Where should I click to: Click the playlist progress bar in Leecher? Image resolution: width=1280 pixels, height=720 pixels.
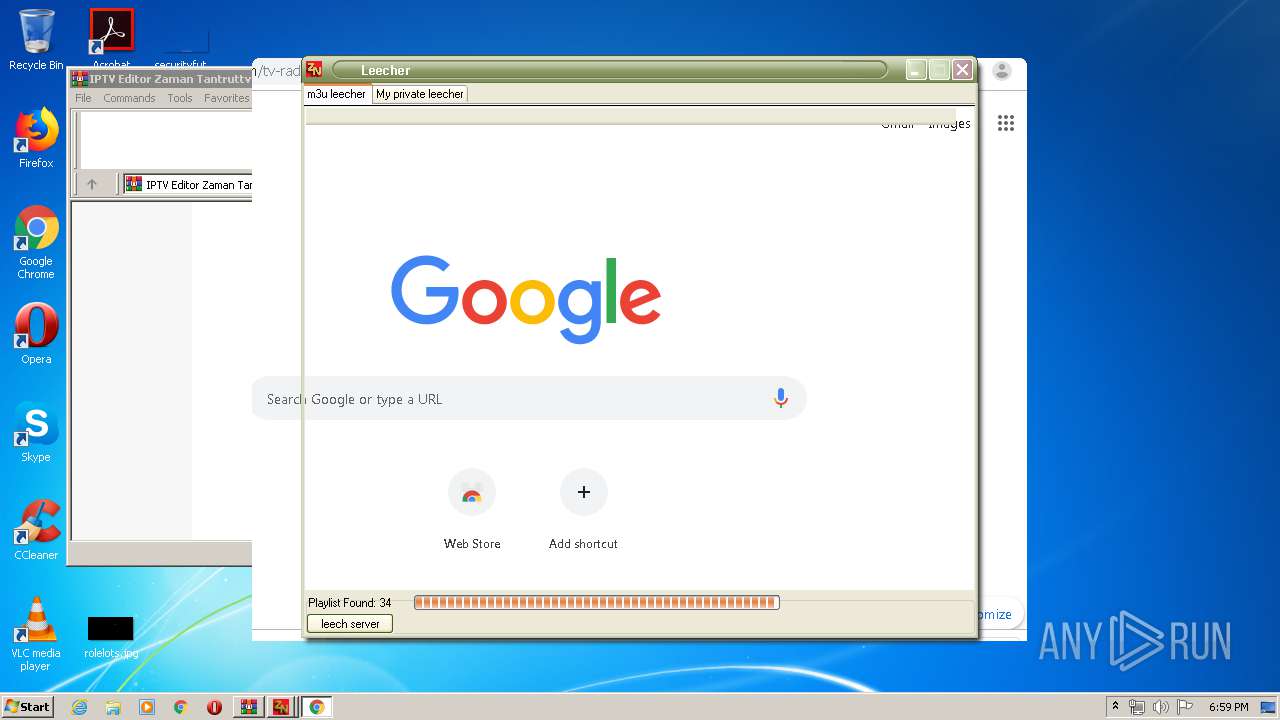(596, 602)
